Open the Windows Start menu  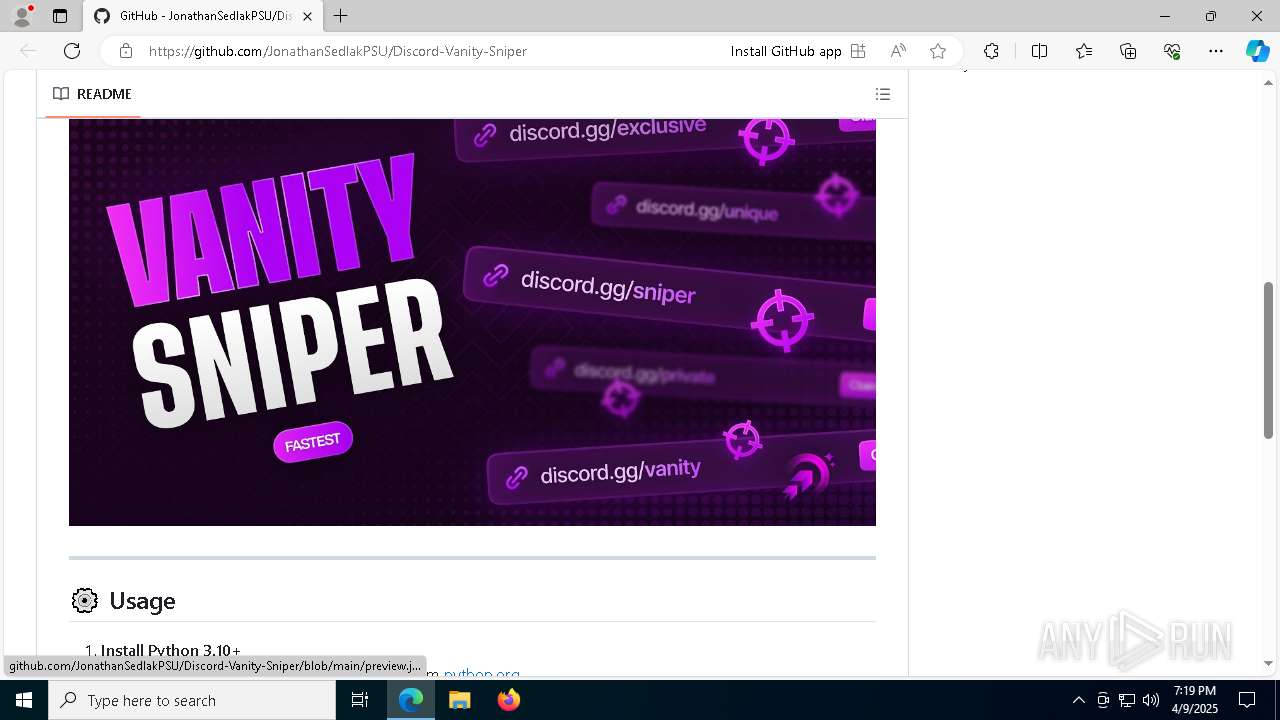pyautogui.click(x=24, y=700)
